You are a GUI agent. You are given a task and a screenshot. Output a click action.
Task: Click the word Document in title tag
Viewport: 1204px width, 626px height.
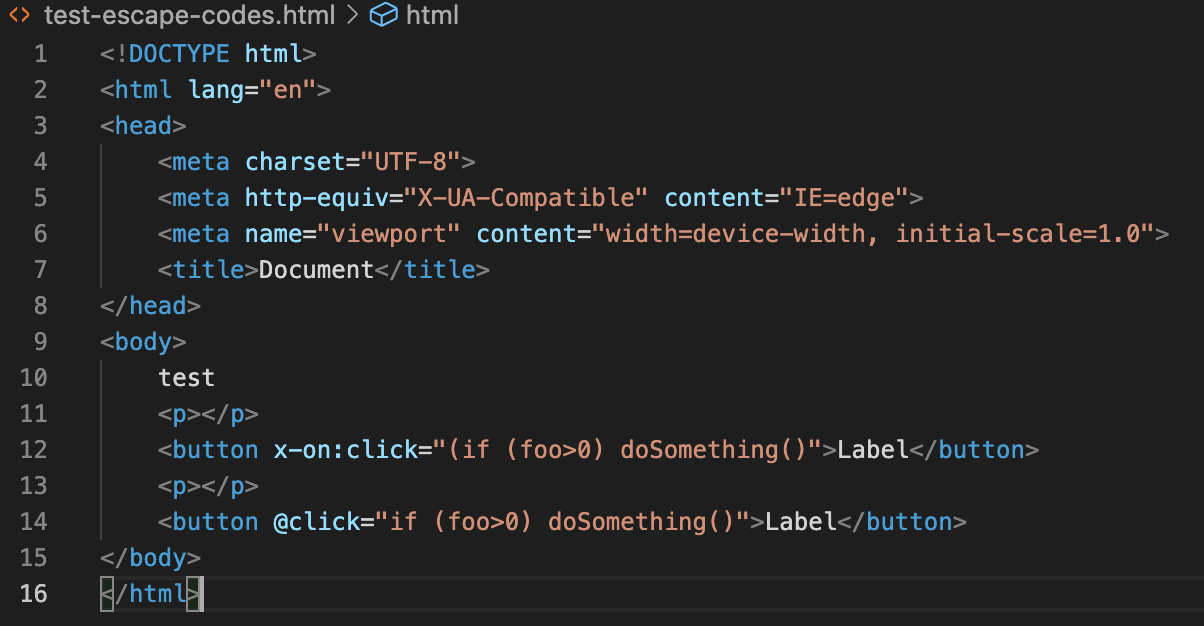[316, 270]
